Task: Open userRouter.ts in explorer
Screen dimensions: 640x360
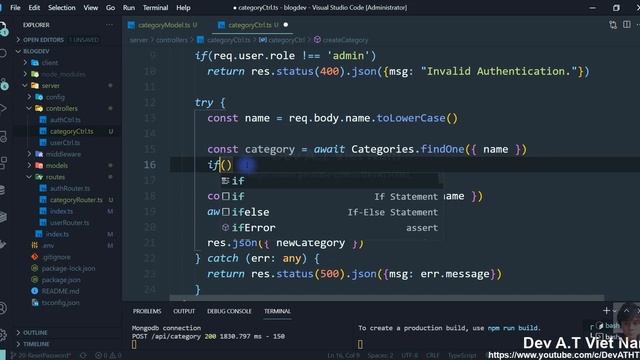Action: click(x=69, y=222)
